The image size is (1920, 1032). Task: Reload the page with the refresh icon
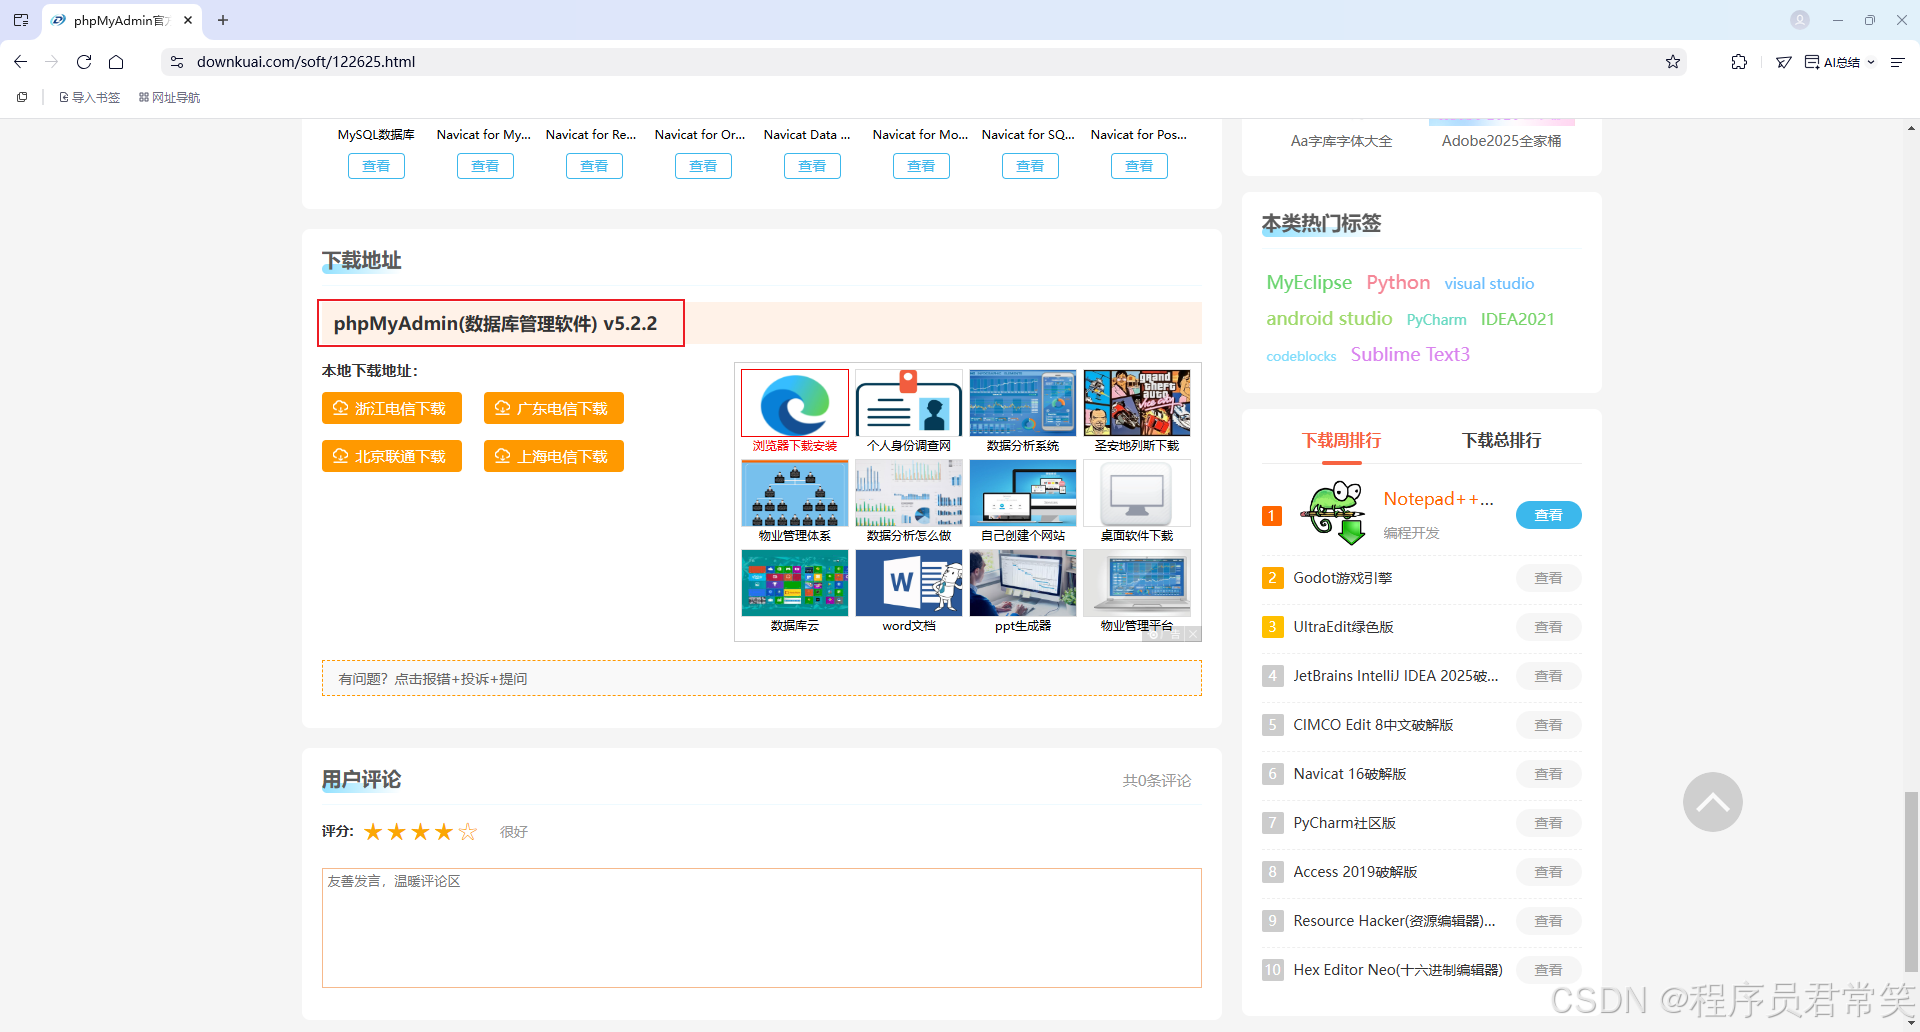pyautogui.click(x=84, y=62)
